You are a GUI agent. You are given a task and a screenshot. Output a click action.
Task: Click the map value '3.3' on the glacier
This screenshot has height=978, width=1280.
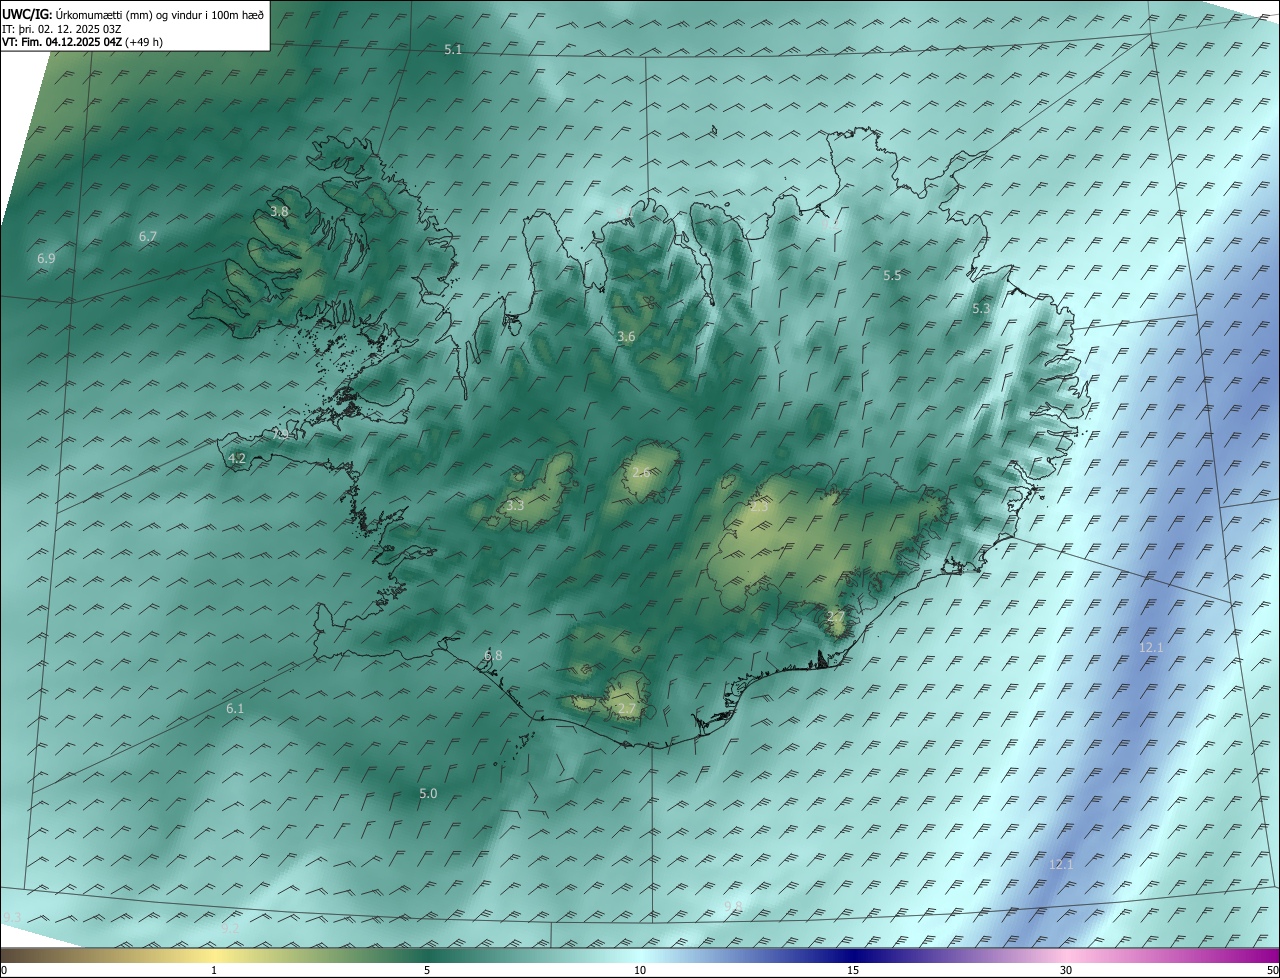515,506
